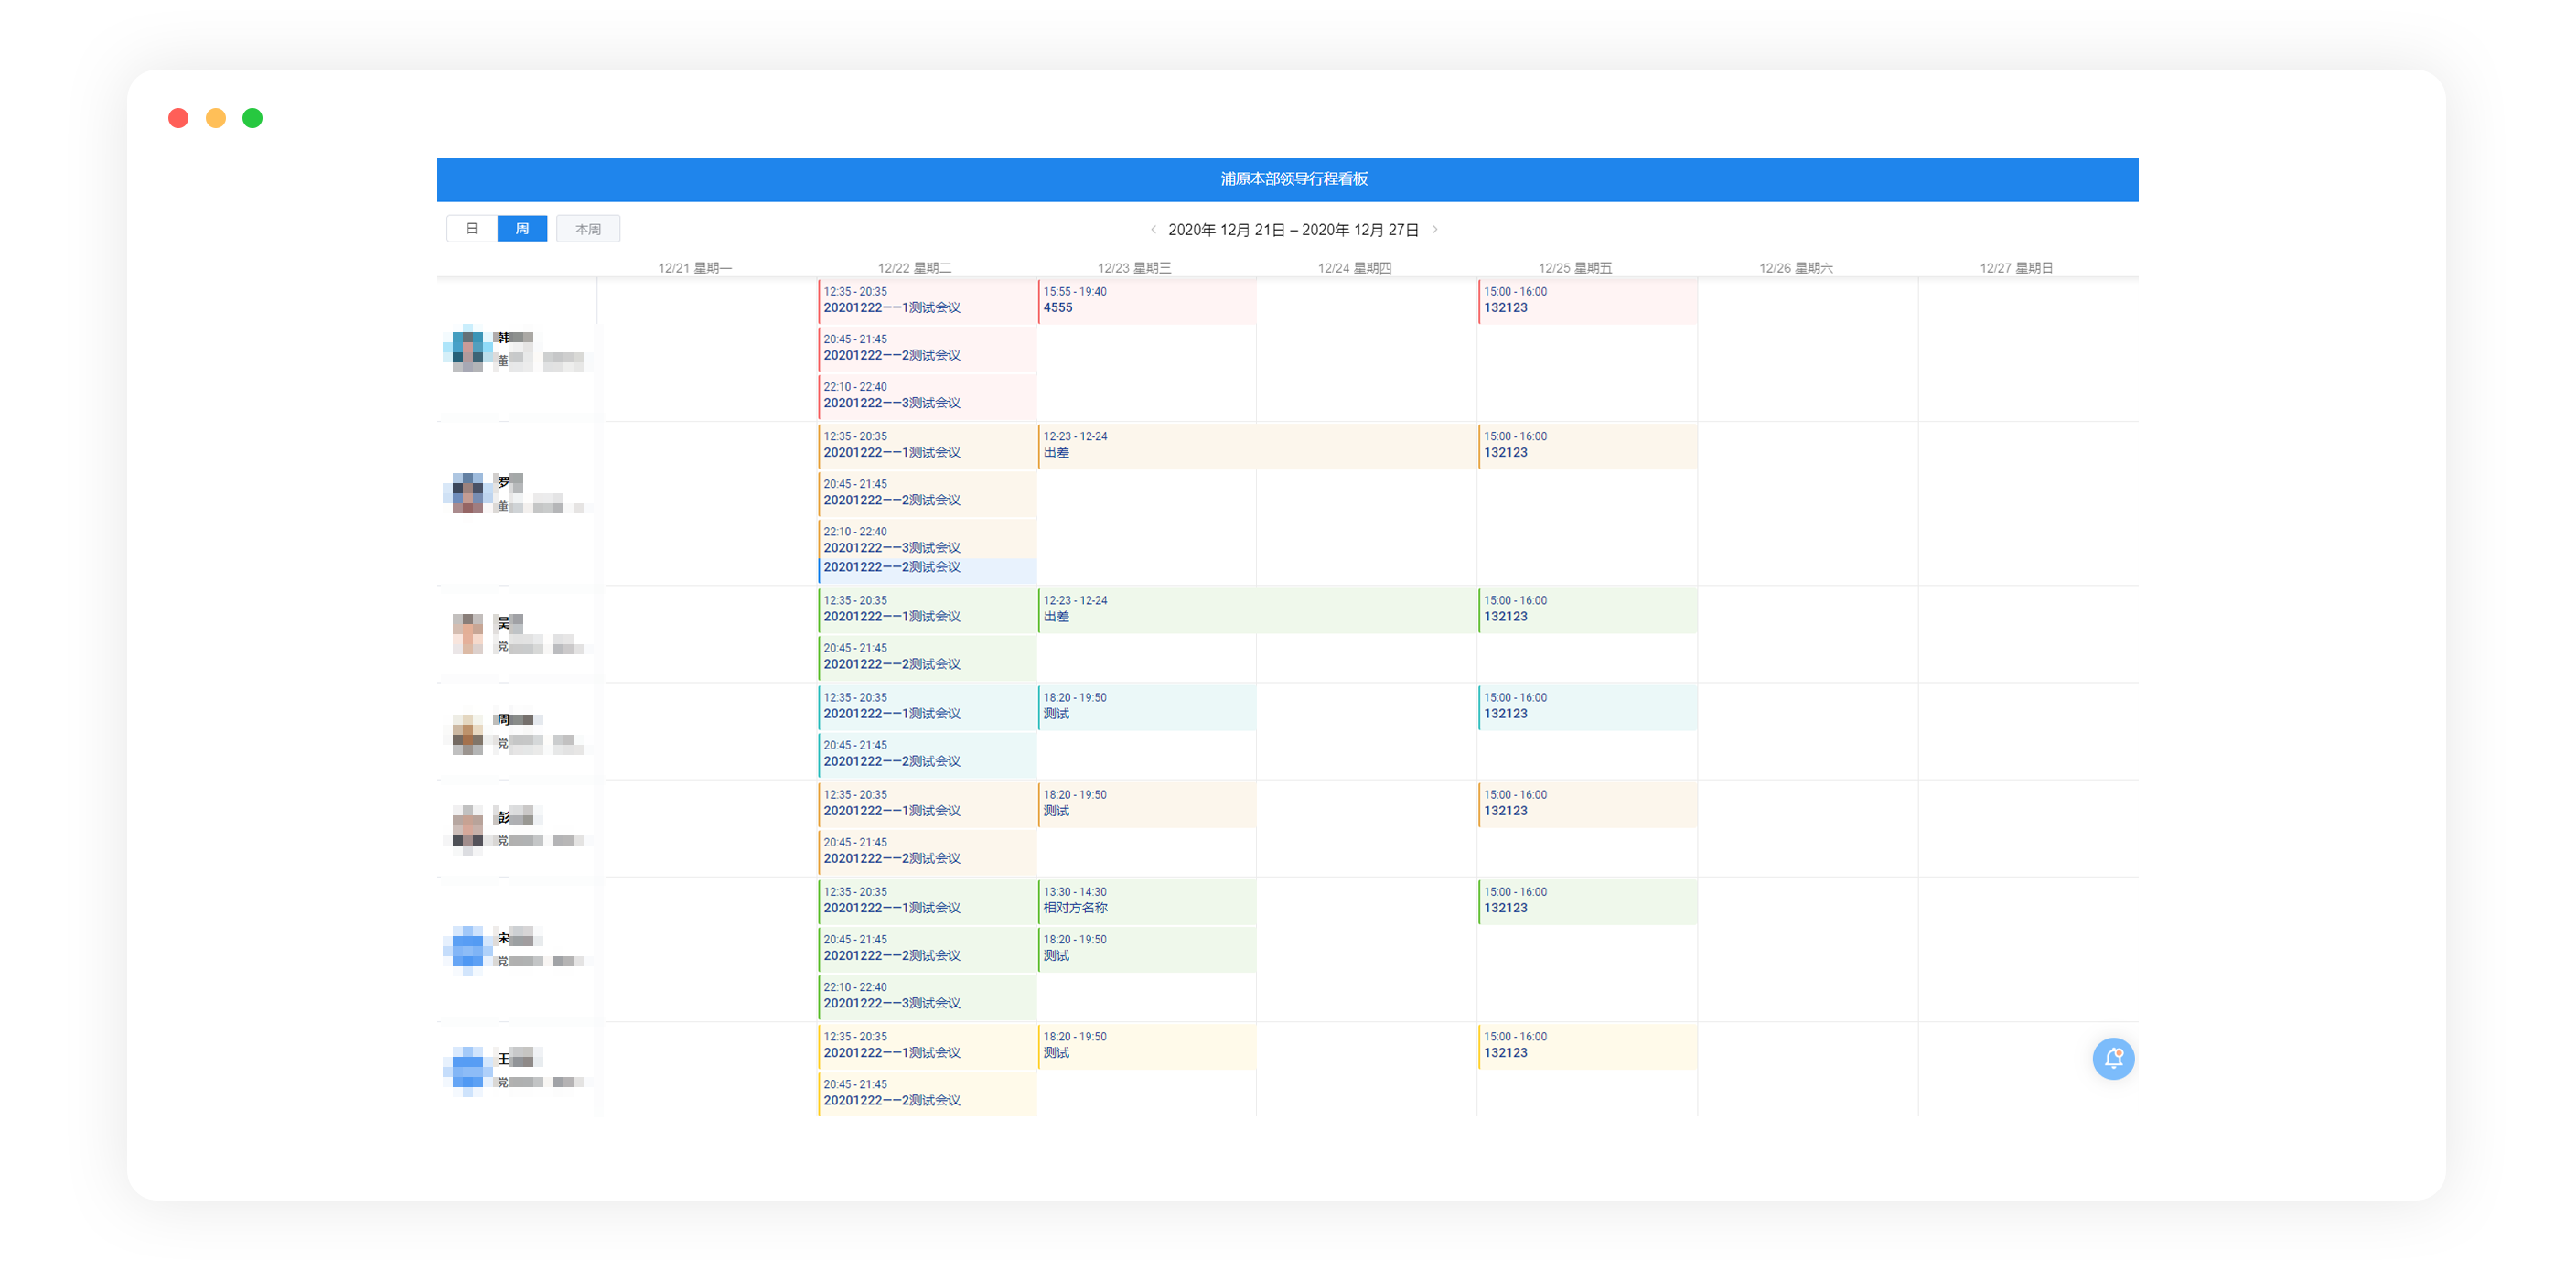
Task: Select the 12/22 星期二 column header
Action: (x=915, y=268)
